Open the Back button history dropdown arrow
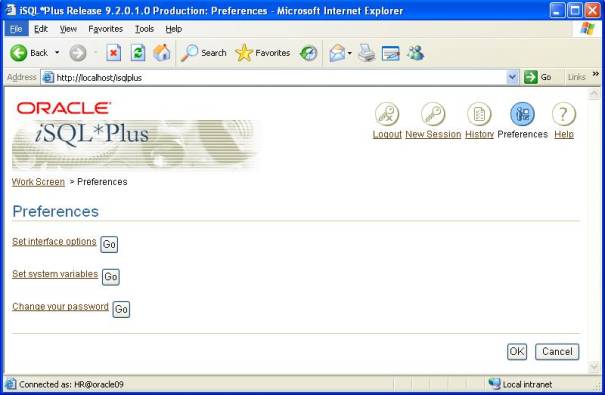Viewport: 605px width, 395px height. pyautogui.click(x=57, y=52)
